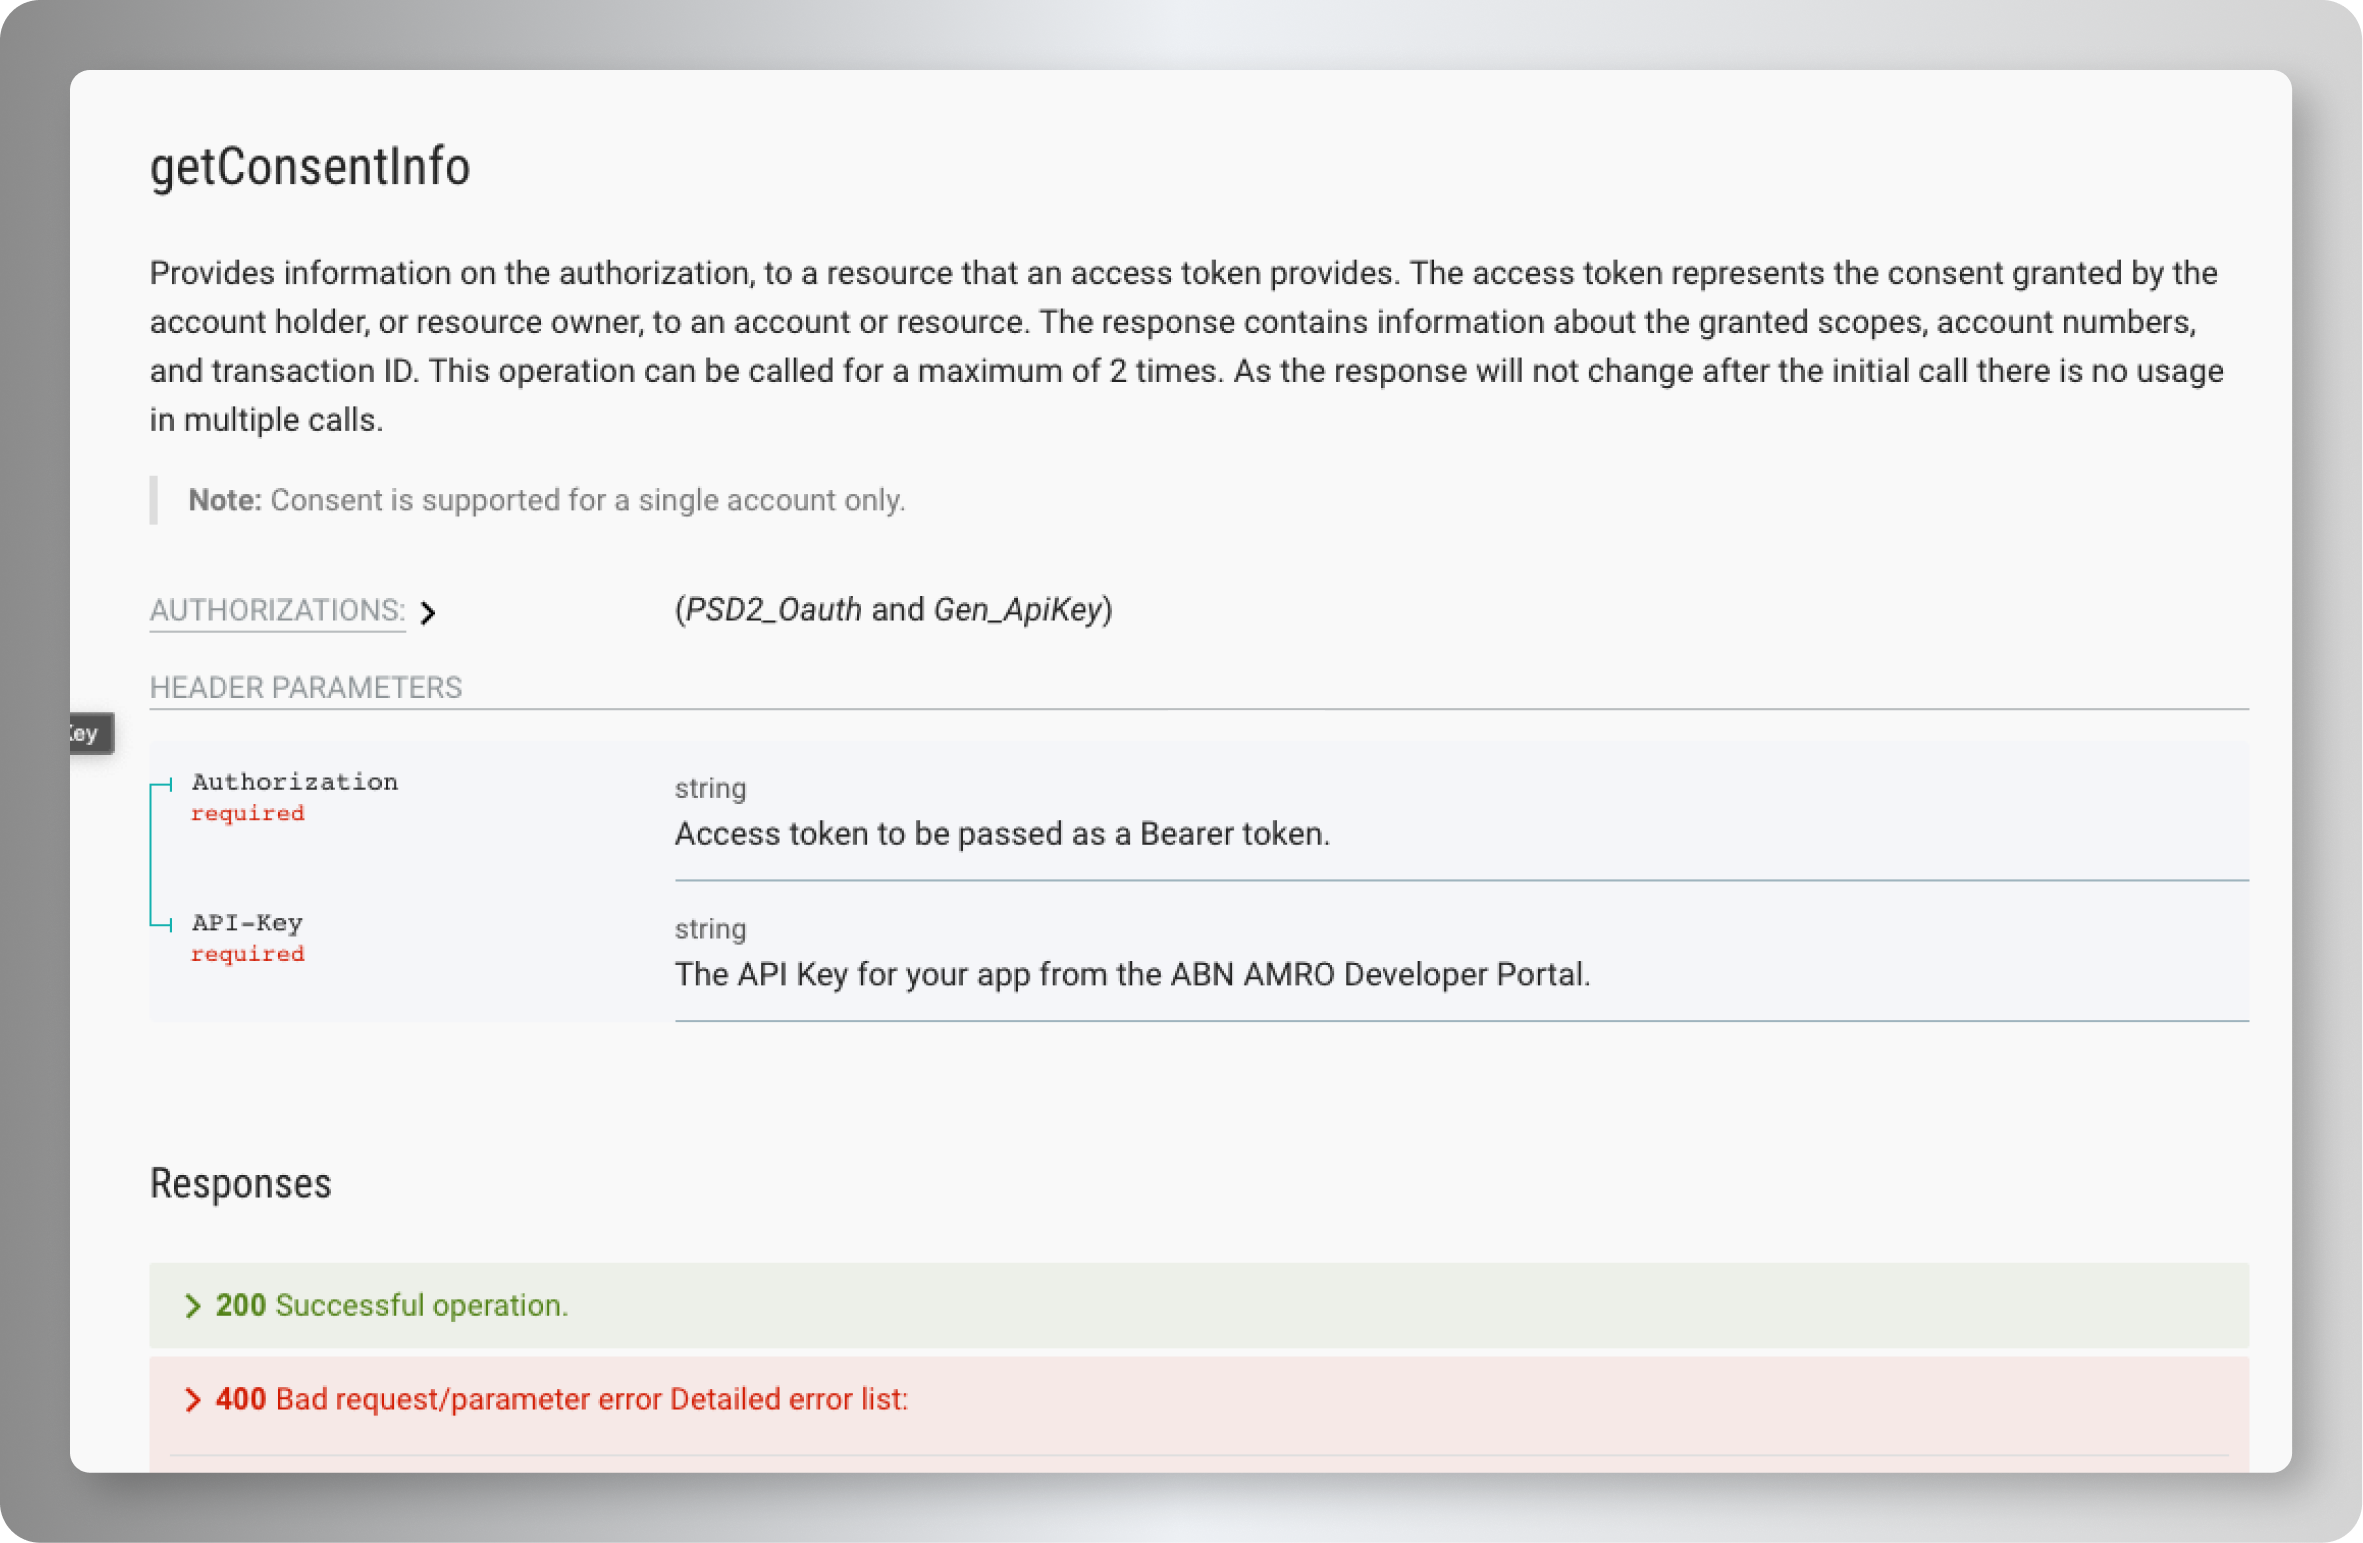Image resolution: width=2363 pixels, height=1543 pixels.
Task: Click the PSD2_Oauth authorization text
Action: pyautogui.click(x=773, y=610)
